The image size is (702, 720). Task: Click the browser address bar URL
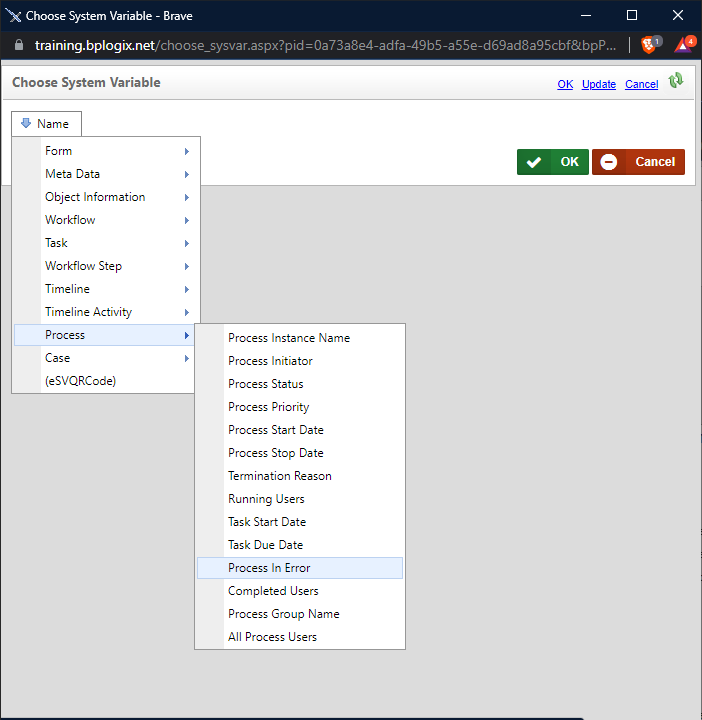click(326, 45)
